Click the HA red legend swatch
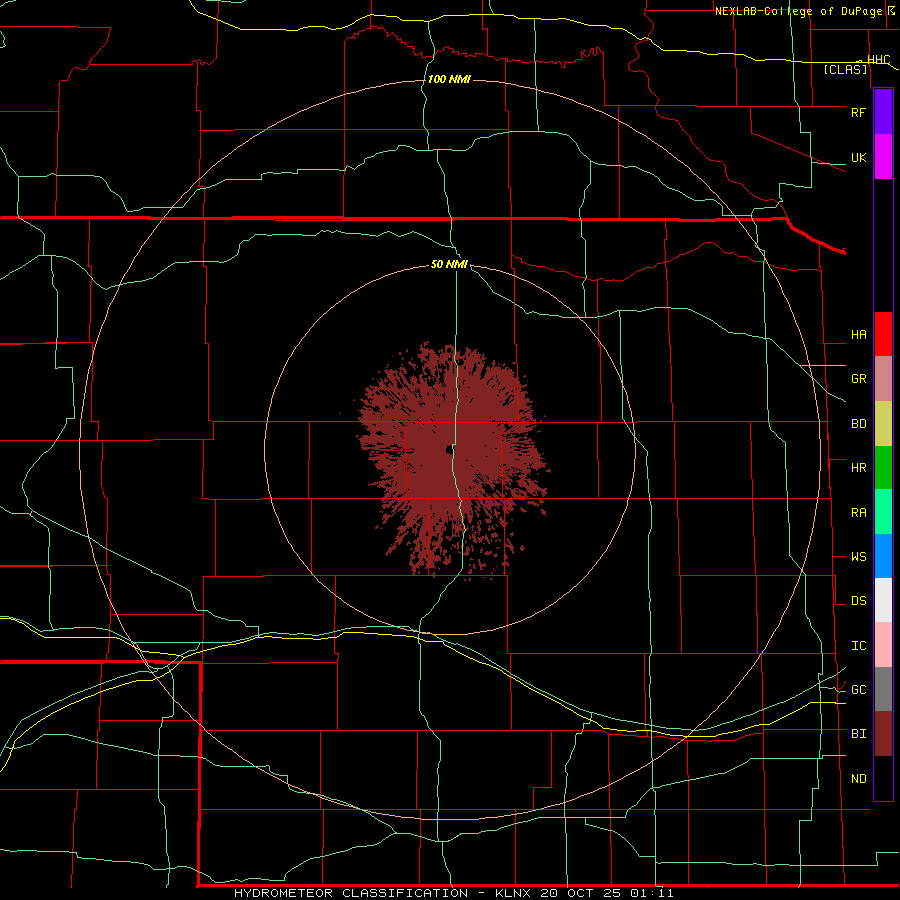900x900 pixels. 883,334
